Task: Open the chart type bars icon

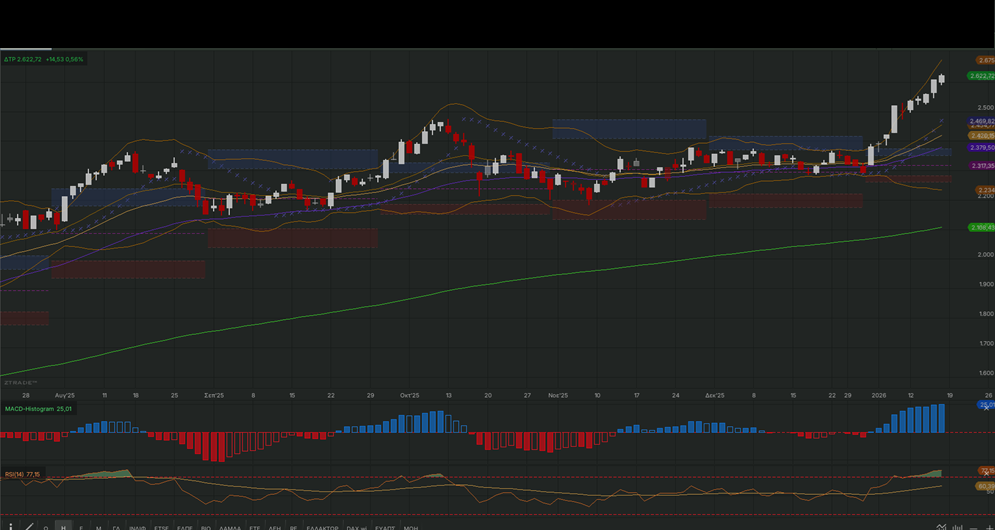Action: click(958, 527)
